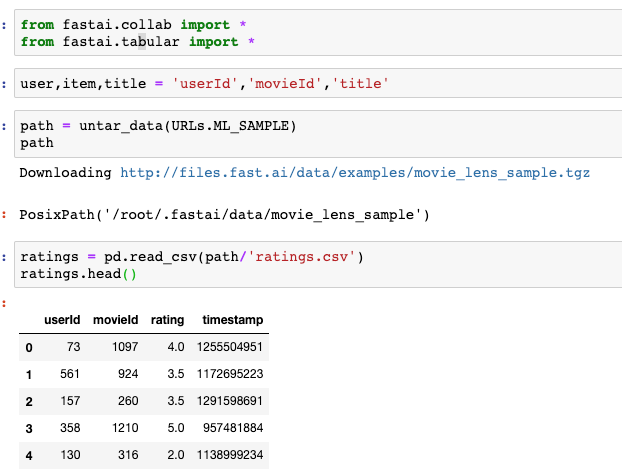This screenshot has width=622, height=476.
Task: Select timestamp value 957481884
Action: pyautogui.click(x=233, y=428)
